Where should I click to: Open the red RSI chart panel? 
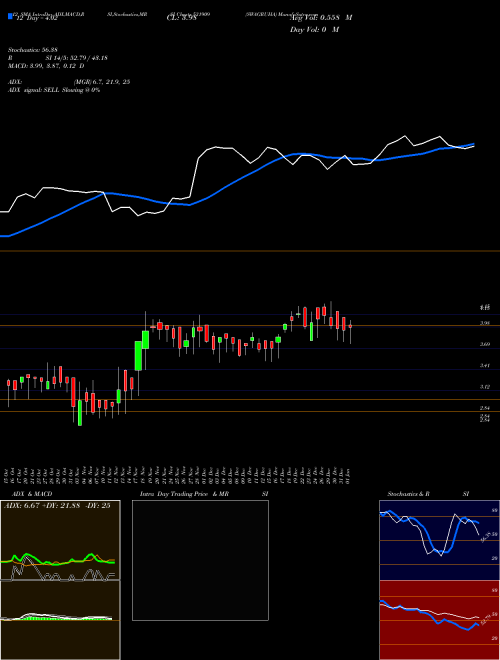tap(439, 620)
